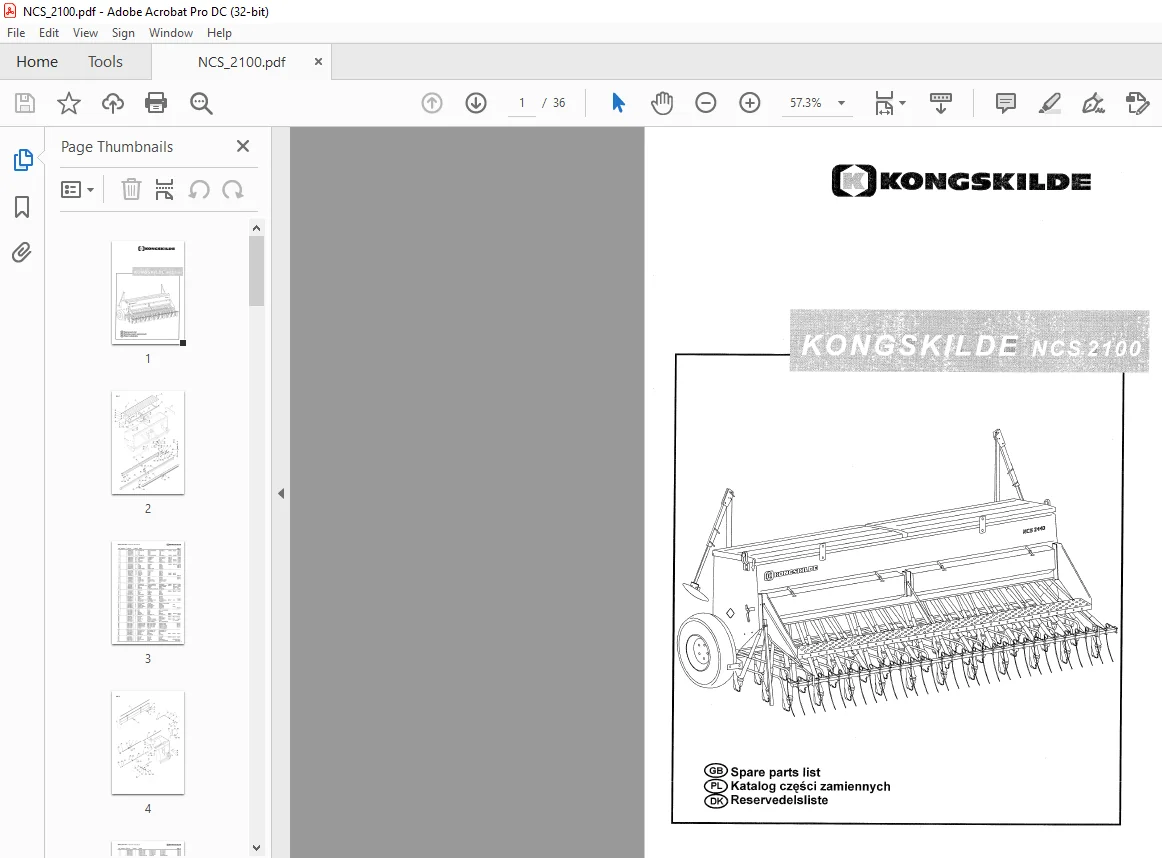Close the Page Thumbnails panel
The width and height of the screenshot is (1162, 858).
[242, 146]
